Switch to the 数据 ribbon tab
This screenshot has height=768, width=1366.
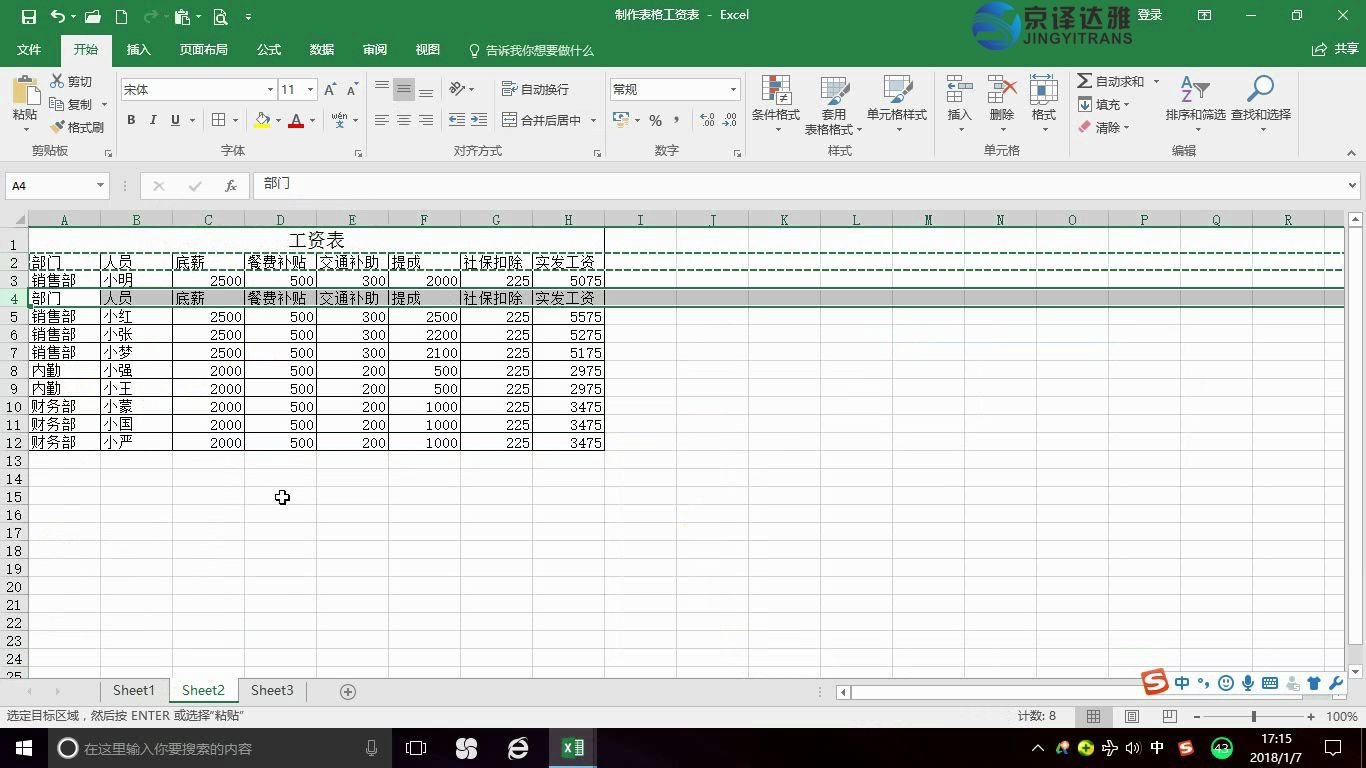tap(322, 50)
